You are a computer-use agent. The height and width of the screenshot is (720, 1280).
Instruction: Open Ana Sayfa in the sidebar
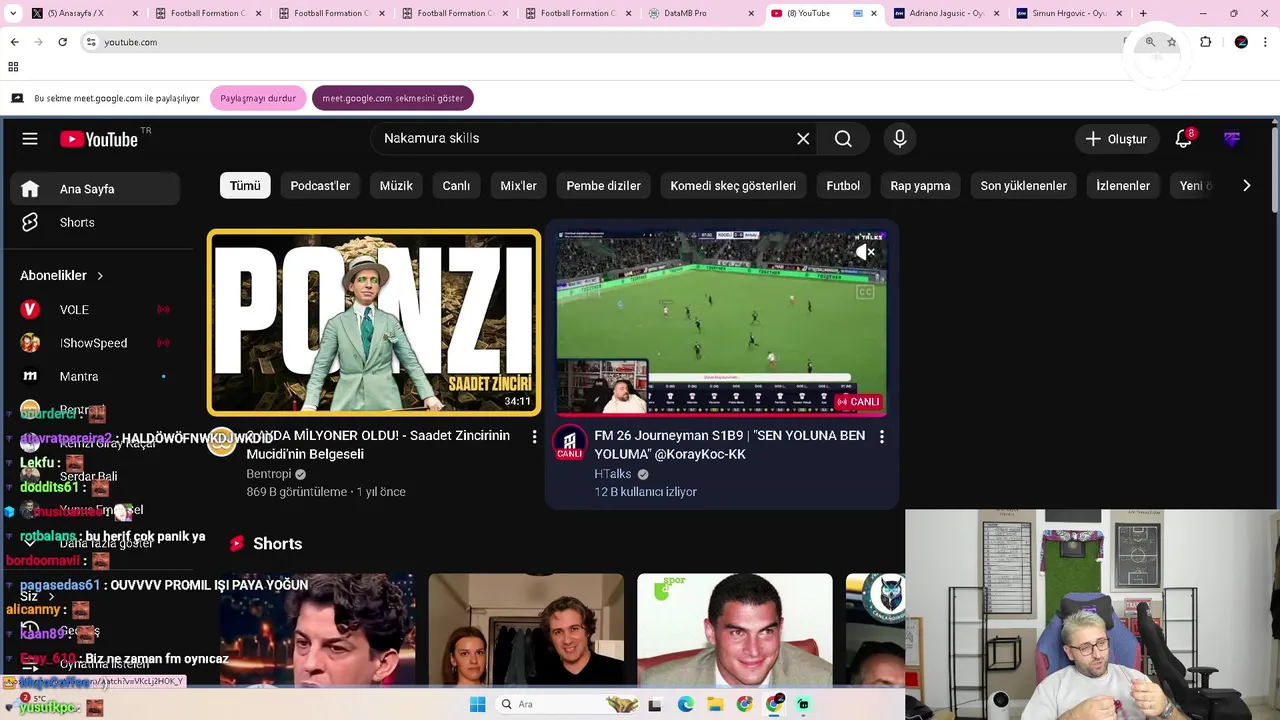[96, 189]
